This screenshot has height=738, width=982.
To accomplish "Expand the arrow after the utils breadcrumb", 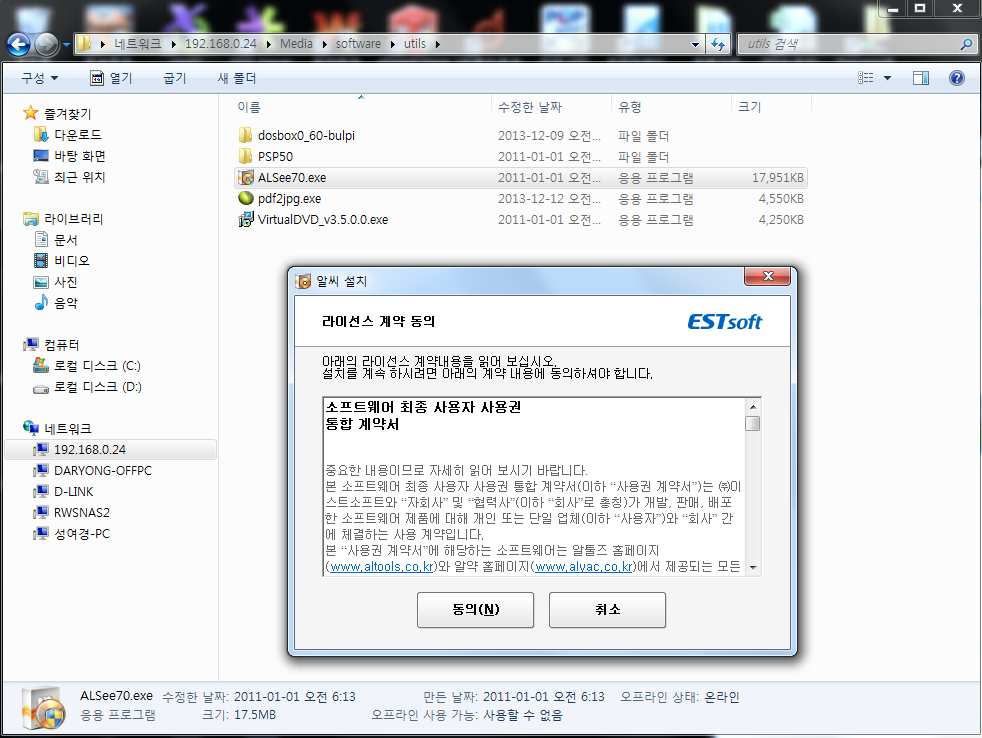I will click(437, 44).
